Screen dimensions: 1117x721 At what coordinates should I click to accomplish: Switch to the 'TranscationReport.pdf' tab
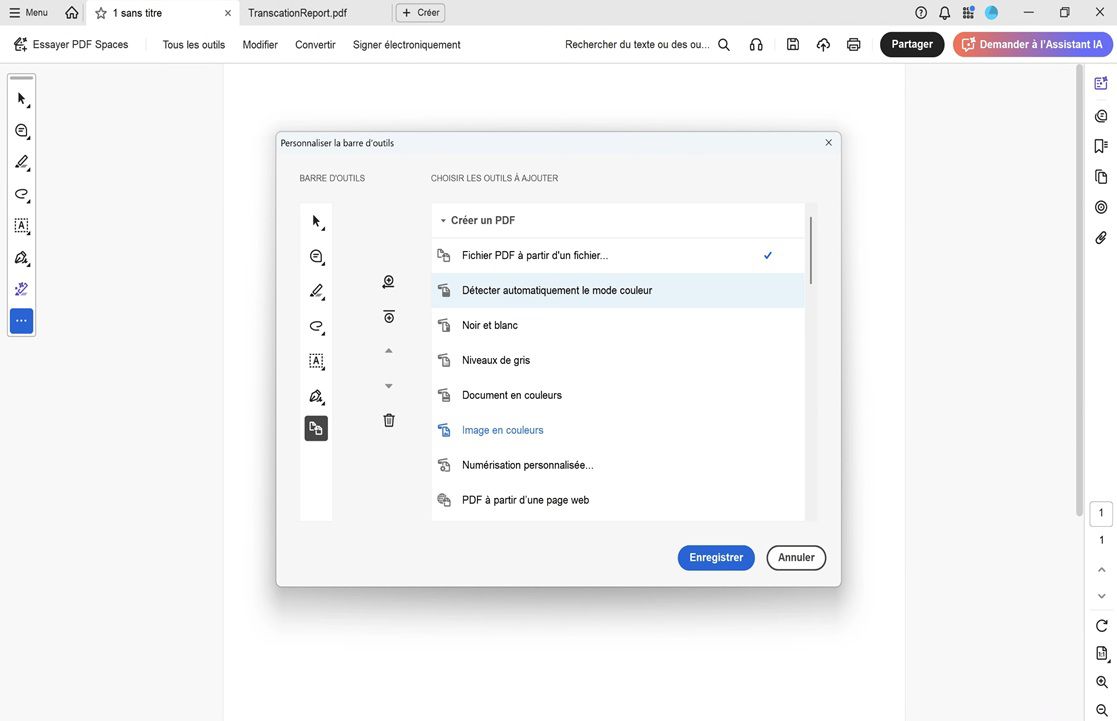[300, 12]
